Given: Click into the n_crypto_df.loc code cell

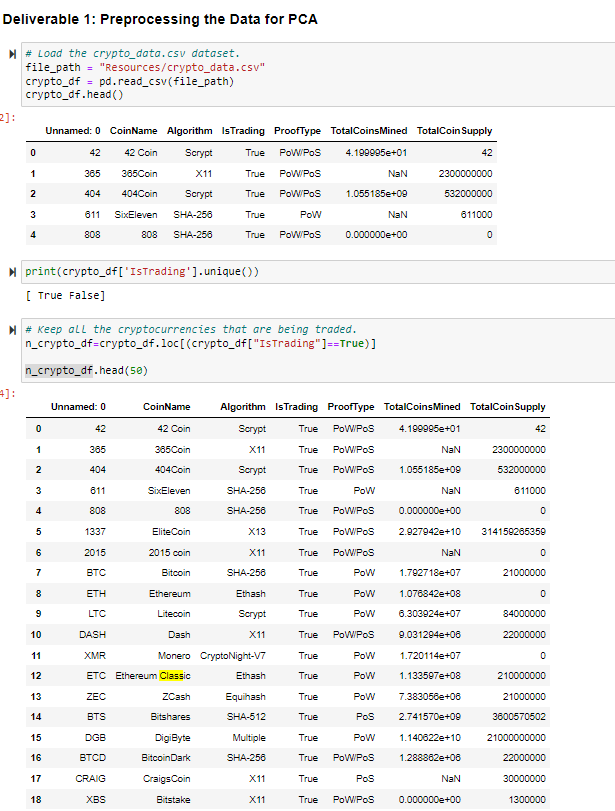Looking at the screenshot, I should pos(318,350).
